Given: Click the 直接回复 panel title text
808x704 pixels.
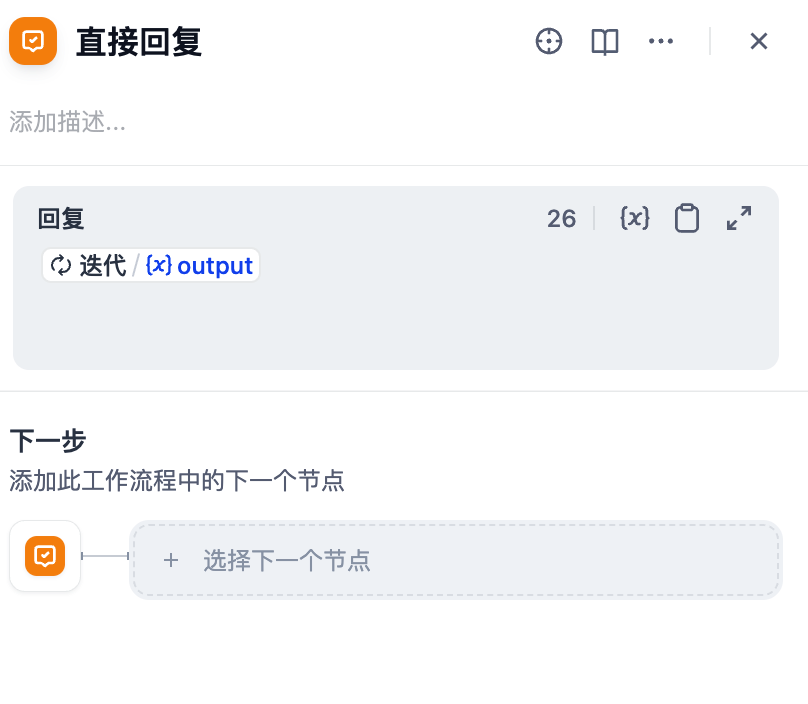Looking at the screenshot, I should [x=138, y=41].
